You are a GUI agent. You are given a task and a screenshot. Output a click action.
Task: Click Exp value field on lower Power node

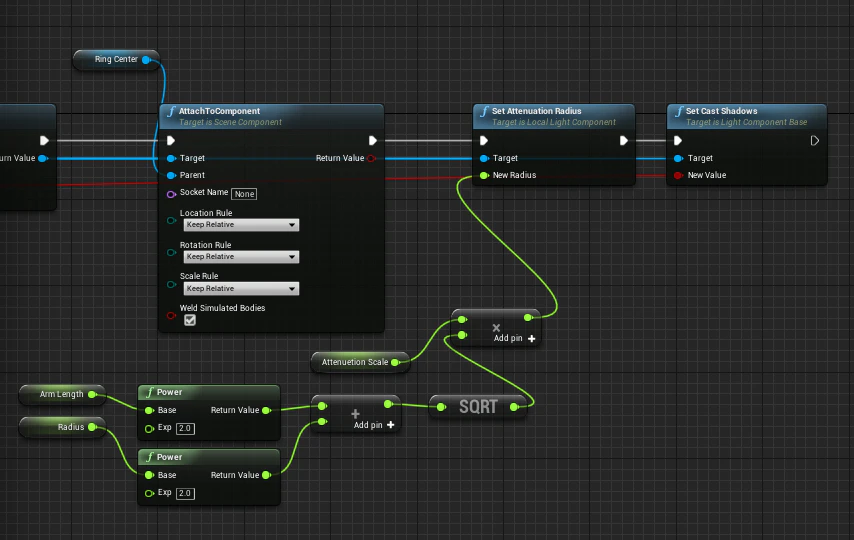click(185, 493)
